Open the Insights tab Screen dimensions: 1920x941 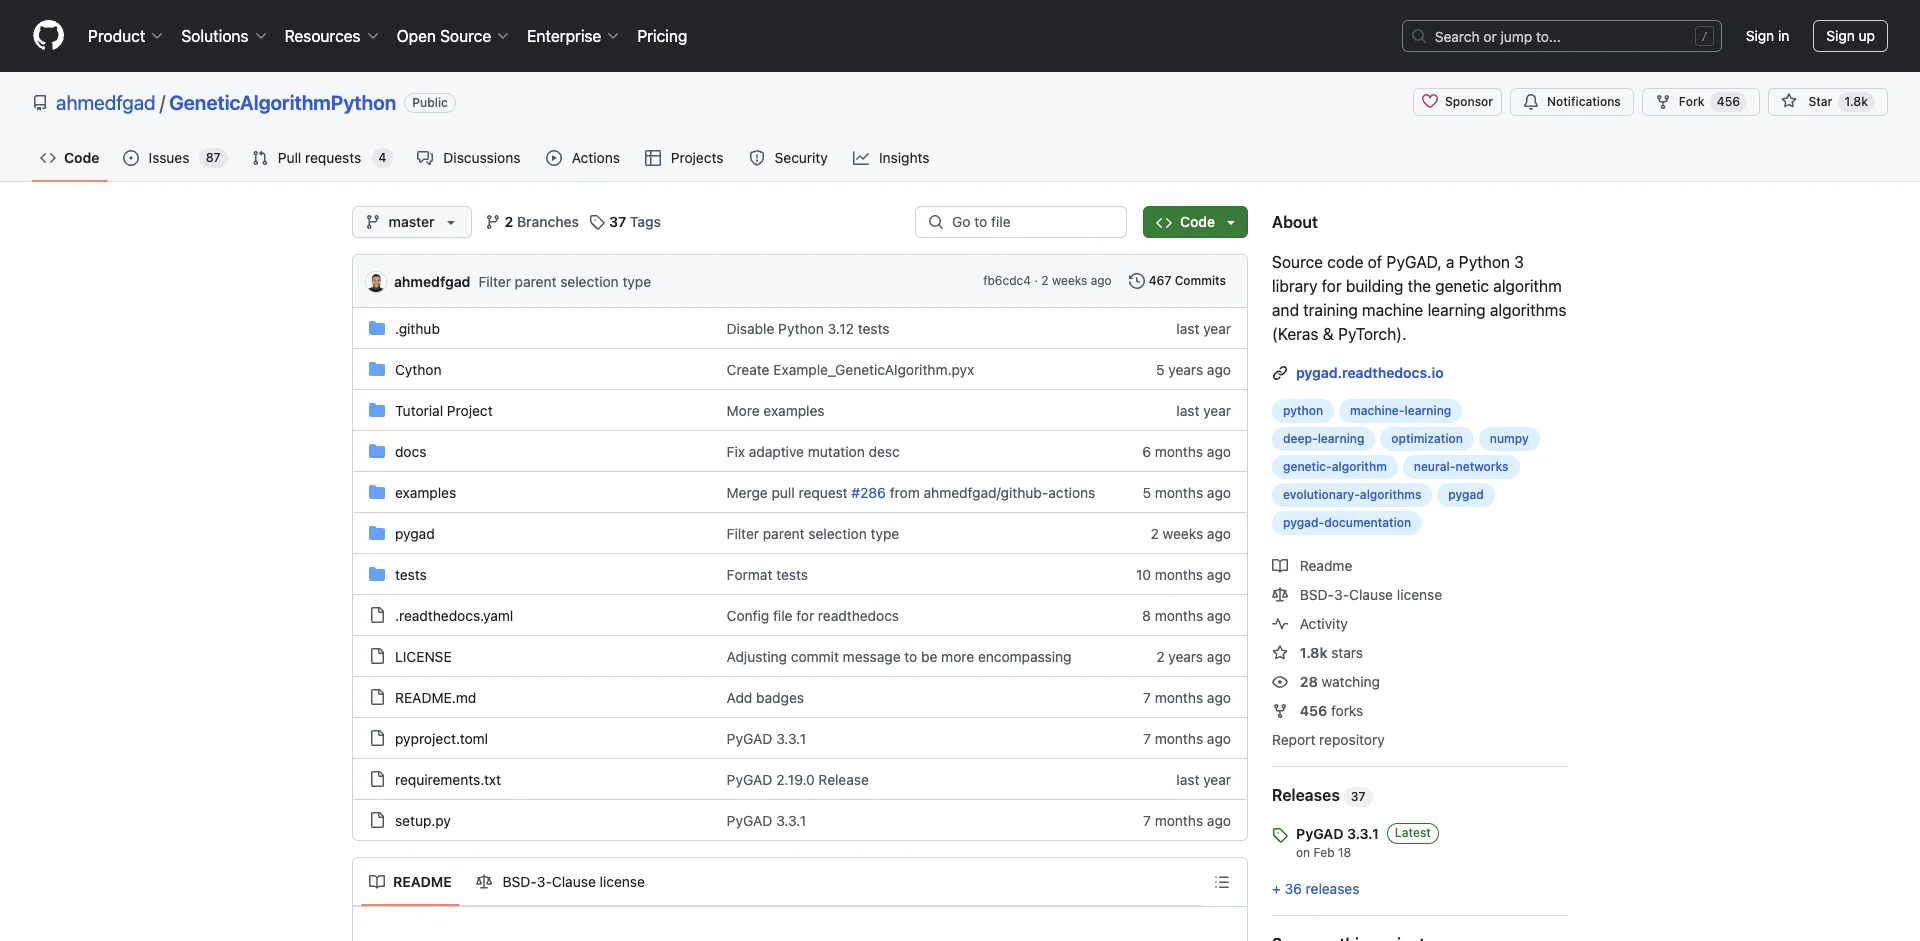(891, 158)
